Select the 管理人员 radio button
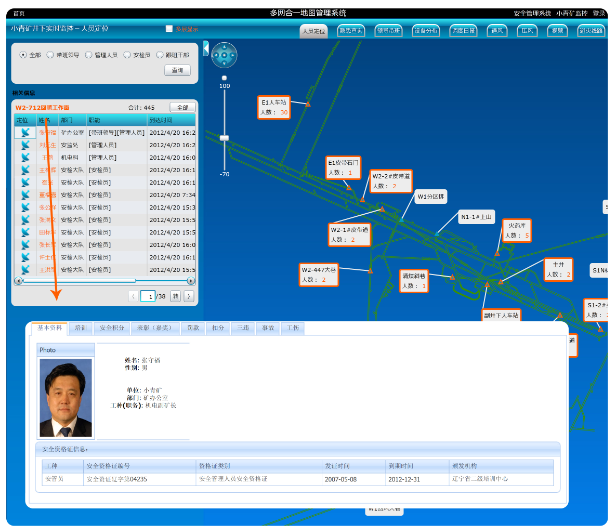Screen dimensions: 615x532 (88, 55)
